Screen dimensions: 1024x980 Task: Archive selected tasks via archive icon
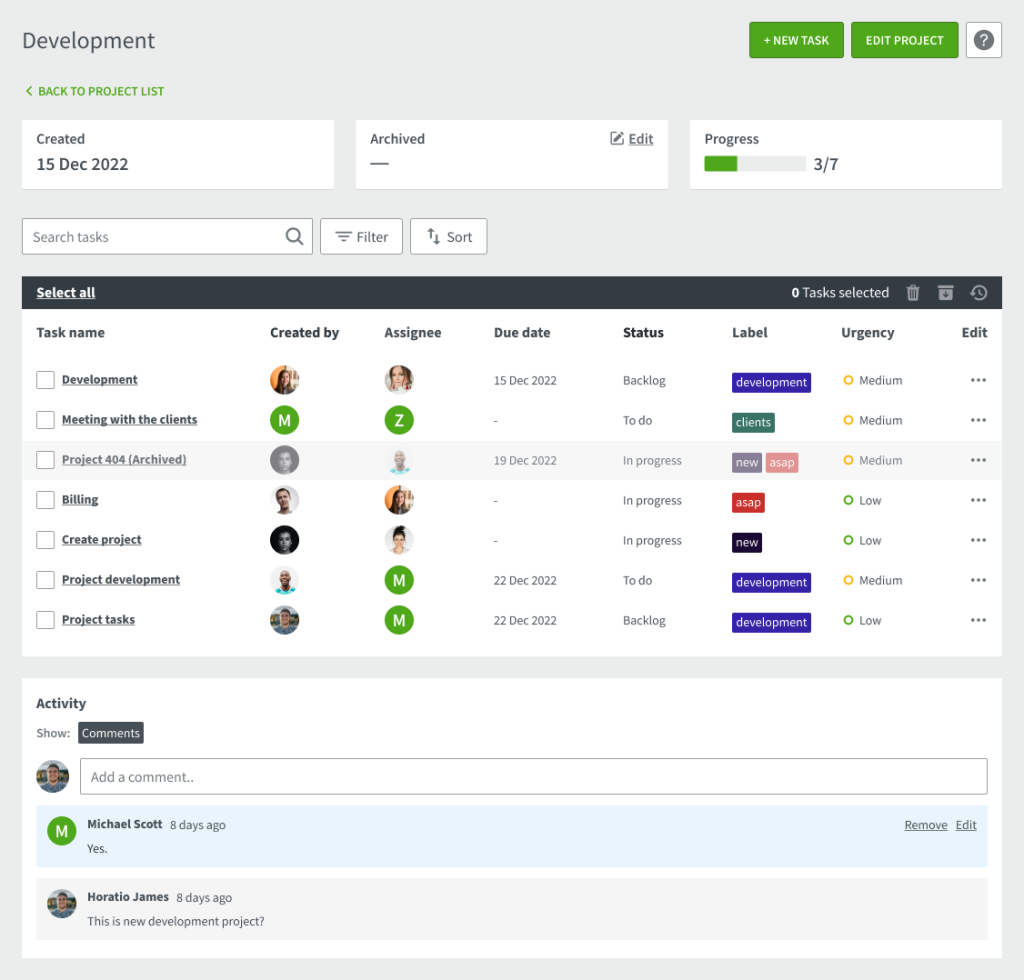point(945,292)
